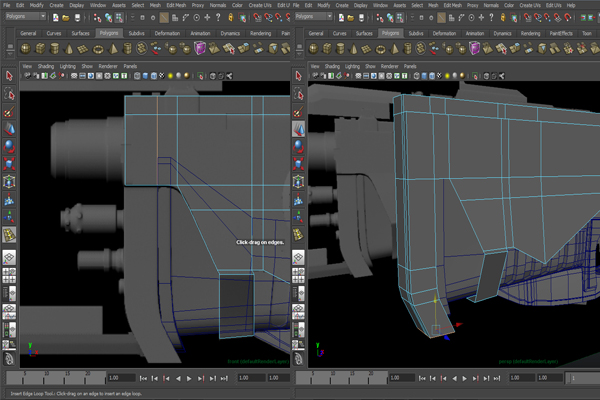The image size is (600, 400).
Task: Open the Edit Mesh menu in right window
Action: click(453, 5)
